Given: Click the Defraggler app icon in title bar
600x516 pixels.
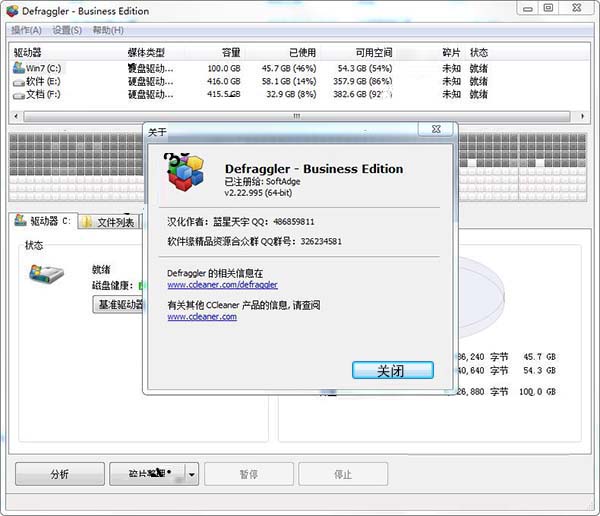Looking at the screenshot, I should pos(12,11).
